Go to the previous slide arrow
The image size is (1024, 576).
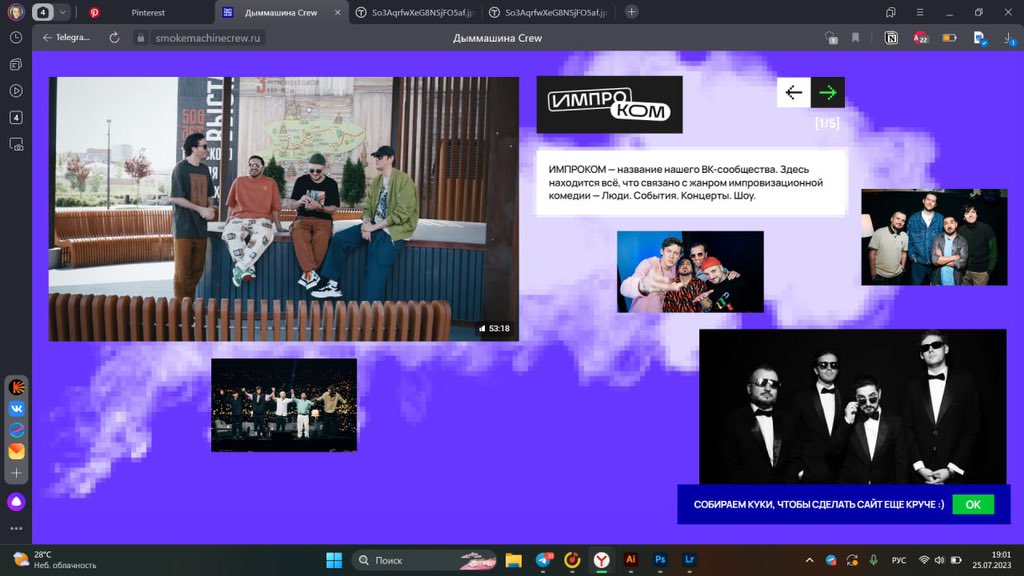793,93
